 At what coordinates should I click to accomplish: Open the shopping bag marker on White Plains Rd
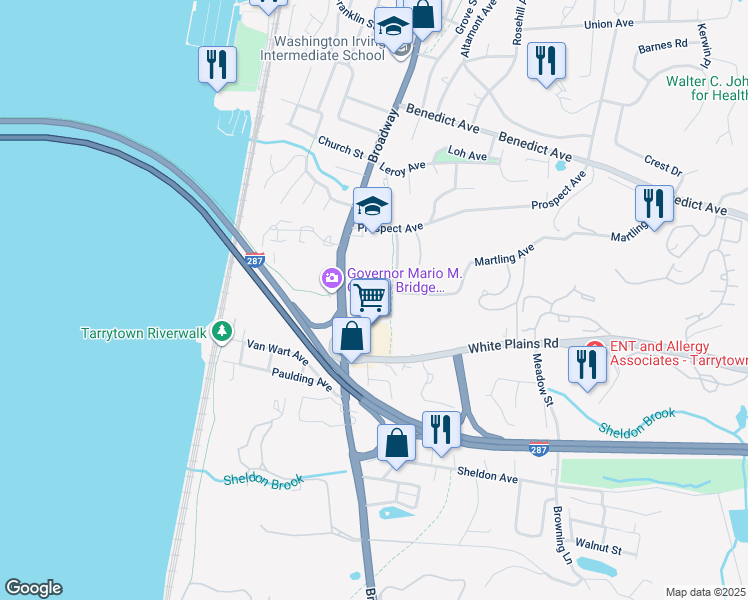tap(352, 338)
